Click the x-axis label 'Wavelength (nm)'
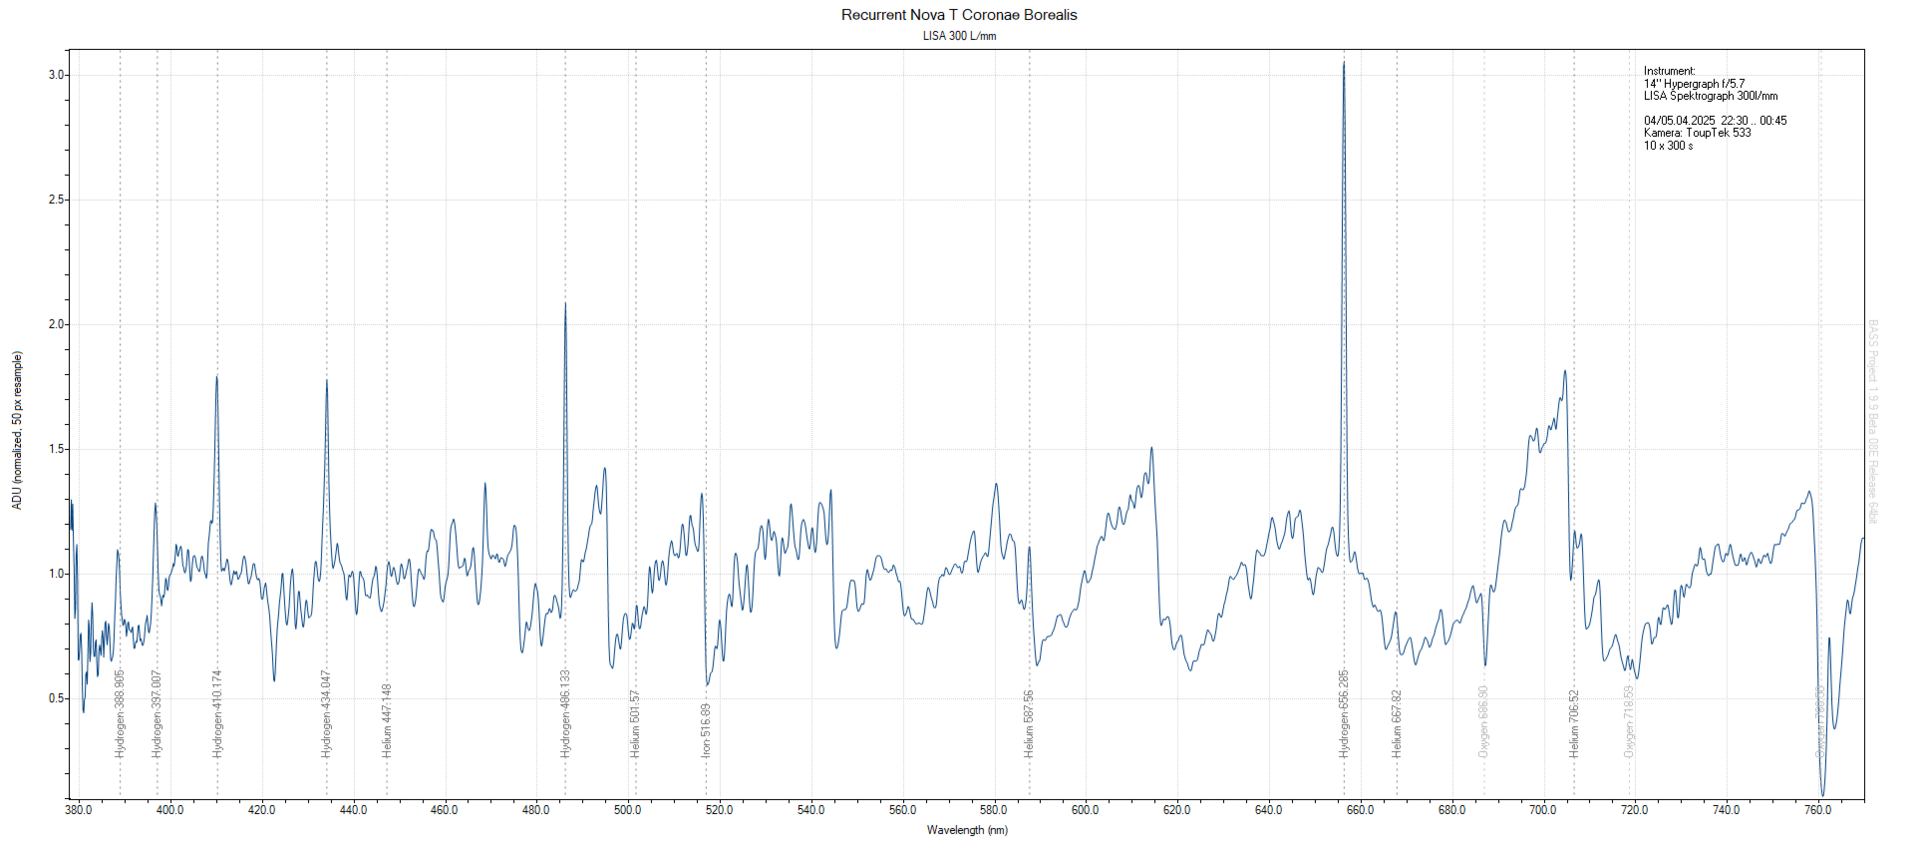 click(967, 830)
